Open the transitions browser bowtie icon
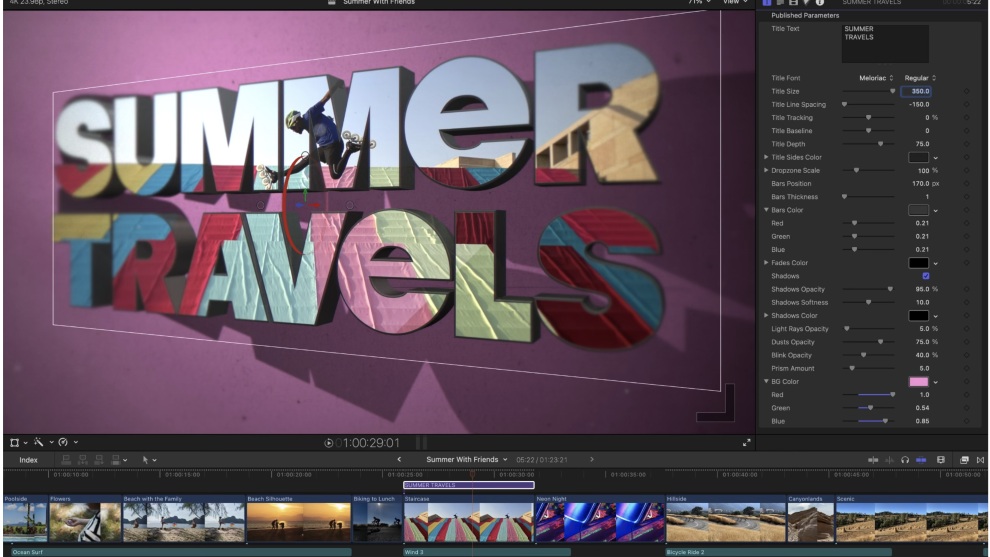Viewport: 990px width, 557px height. tap(980, 460)
